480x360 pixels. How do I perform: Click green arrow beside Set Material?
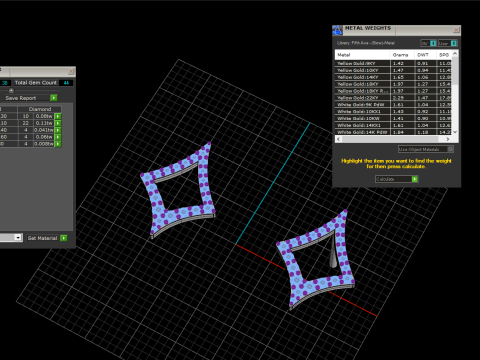click(64, 238)
